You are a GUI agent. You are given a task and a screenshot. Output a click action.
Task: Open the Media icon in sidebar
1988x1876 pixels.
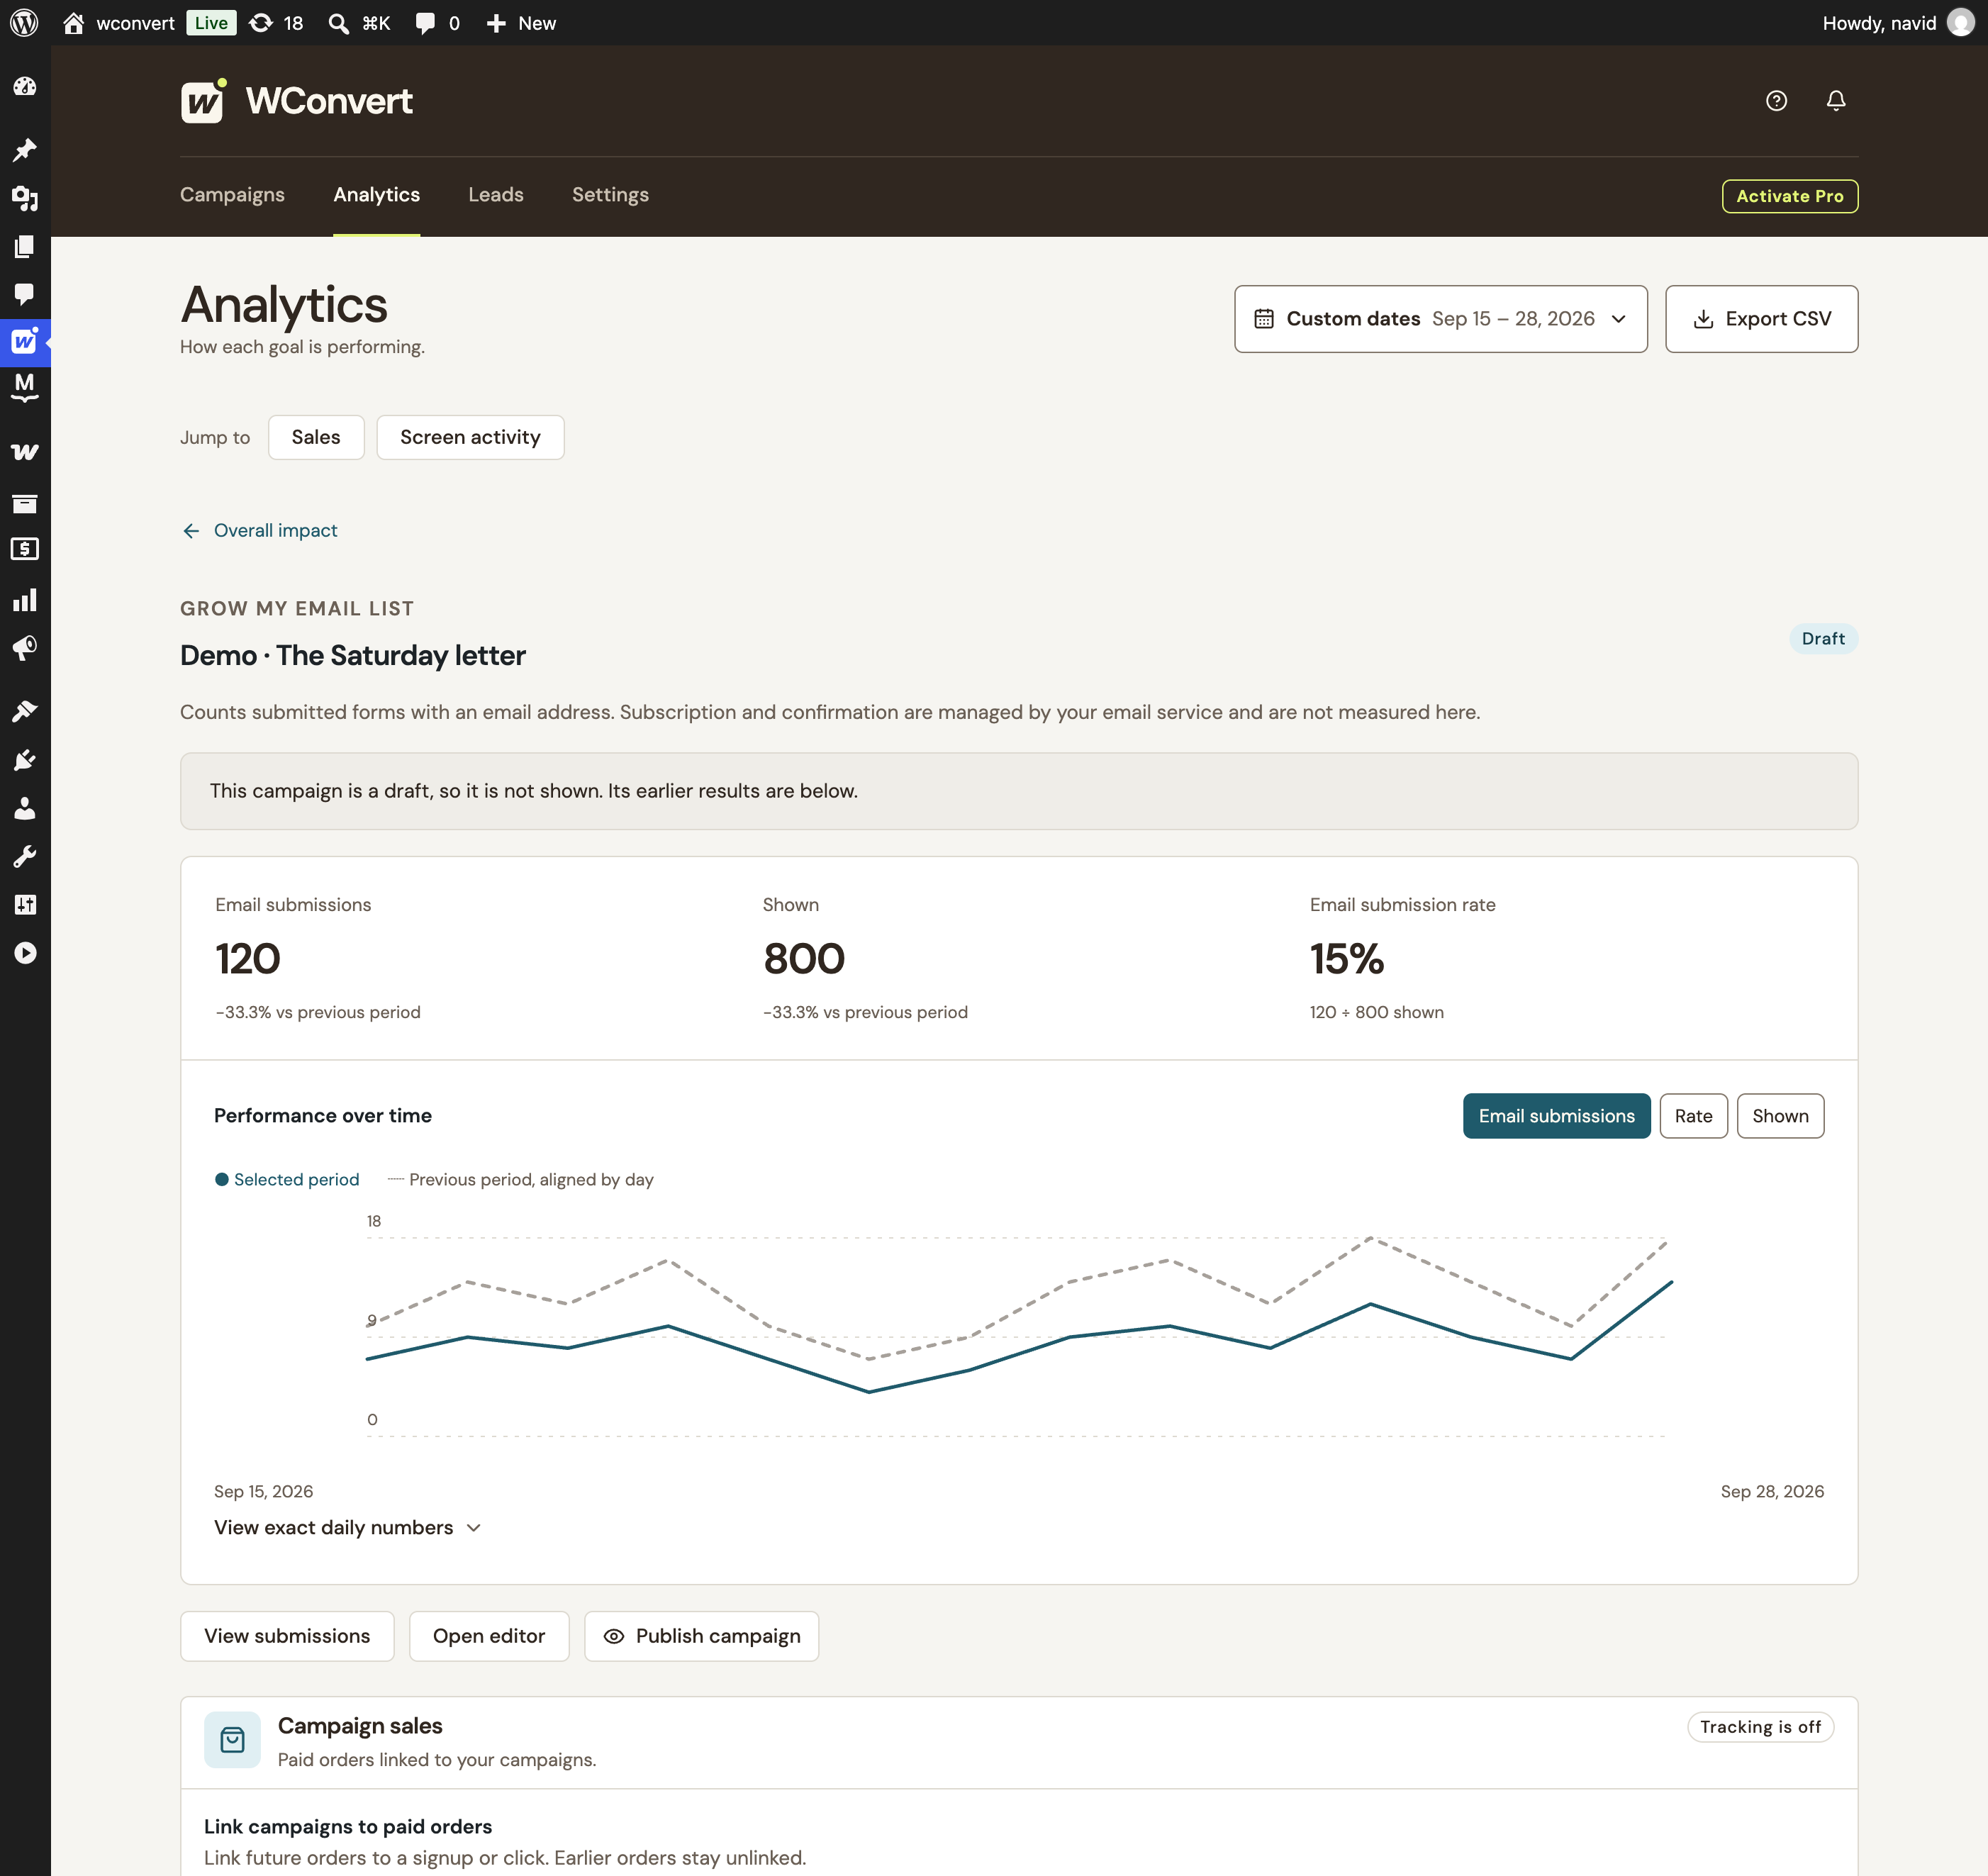point(25,198)
